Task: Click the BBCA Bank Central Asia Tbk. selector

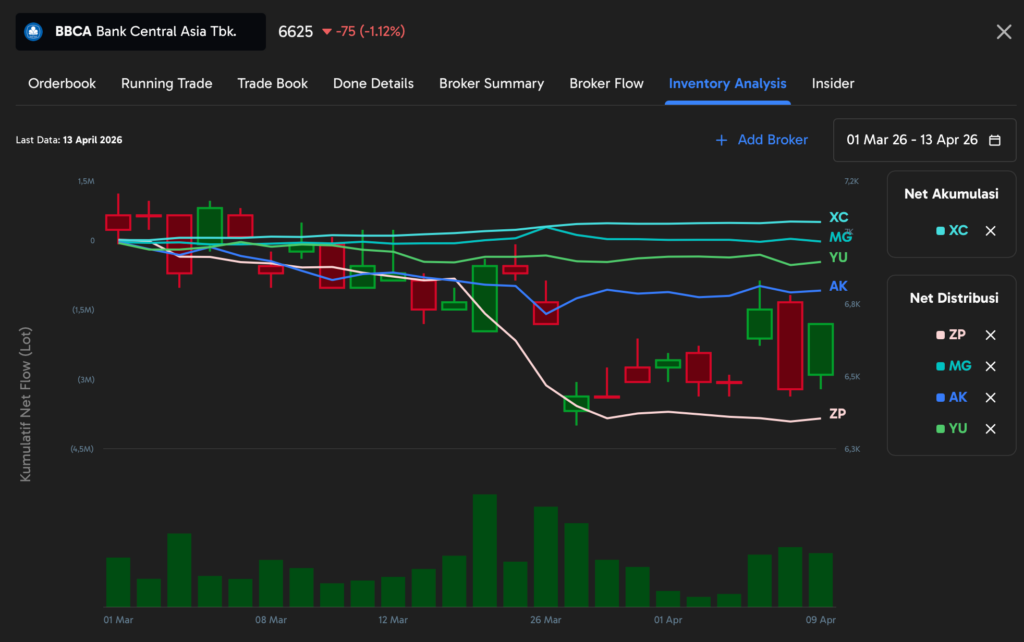Action: click(x=140, y=31)
